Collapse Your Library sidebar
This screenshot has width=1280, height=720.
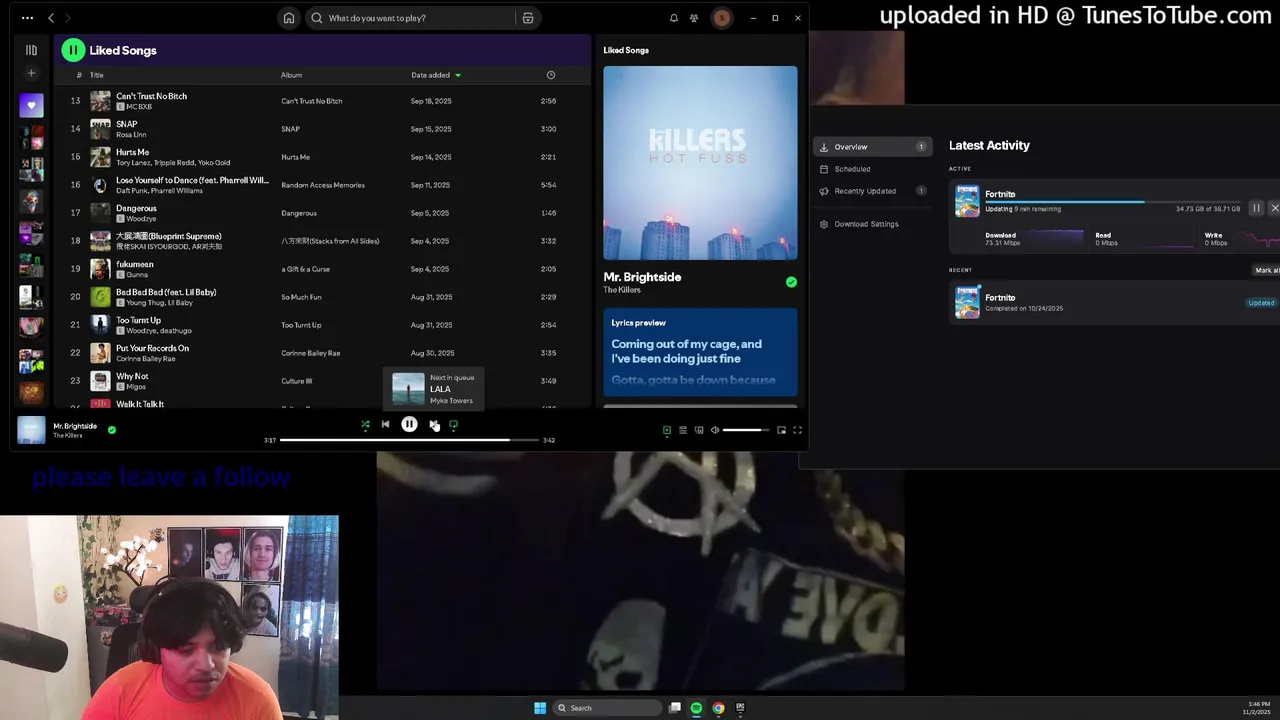31,50
